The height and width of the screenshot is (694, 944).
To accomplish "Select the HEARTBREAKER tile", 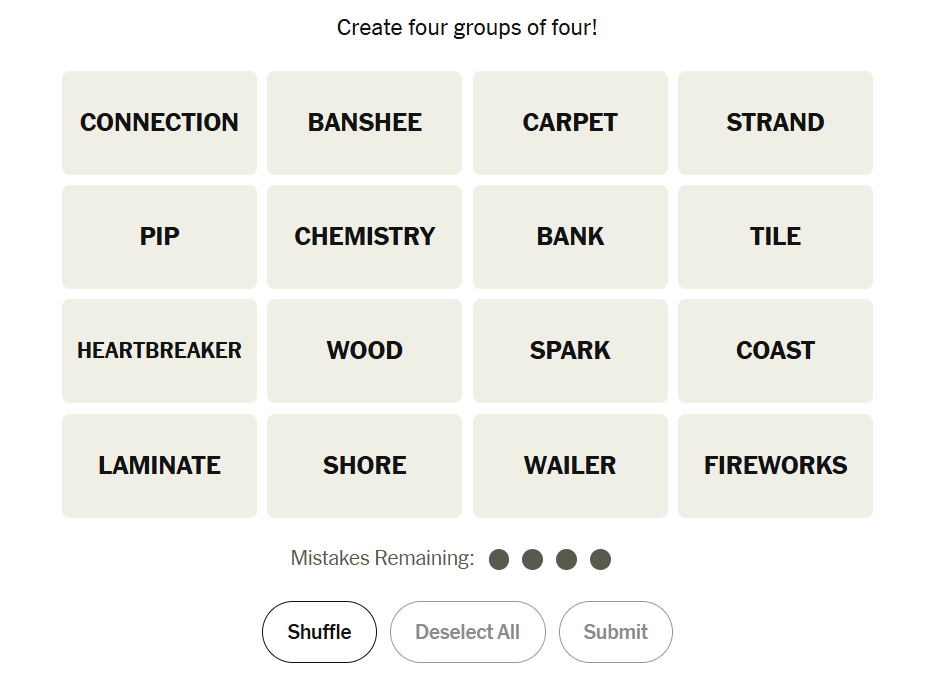I will pos(159,351).
